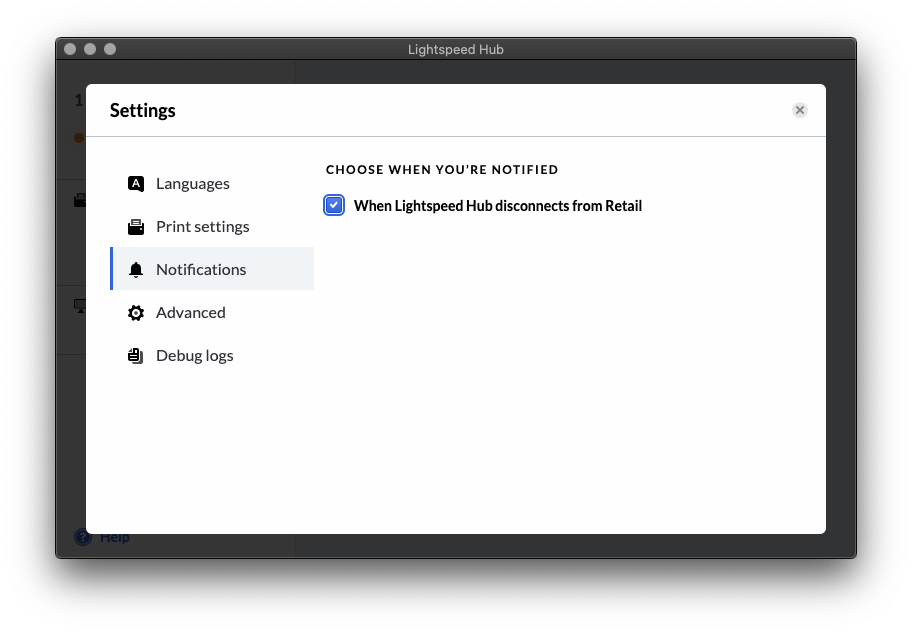
Task: Click the Lightspeed Hub window title
Action: [x=455, y=49]
